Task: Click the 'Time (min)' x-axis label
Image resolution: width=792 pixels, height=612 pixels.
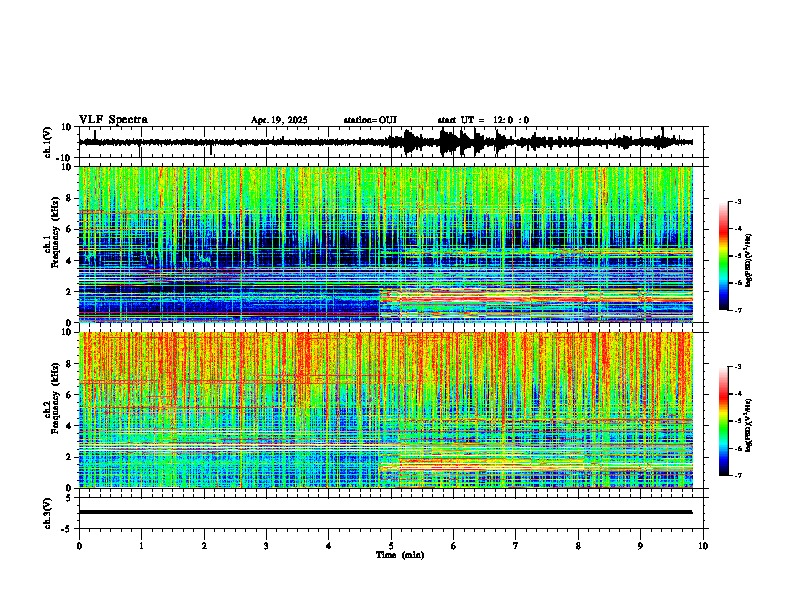Action: tap(400, 555)
